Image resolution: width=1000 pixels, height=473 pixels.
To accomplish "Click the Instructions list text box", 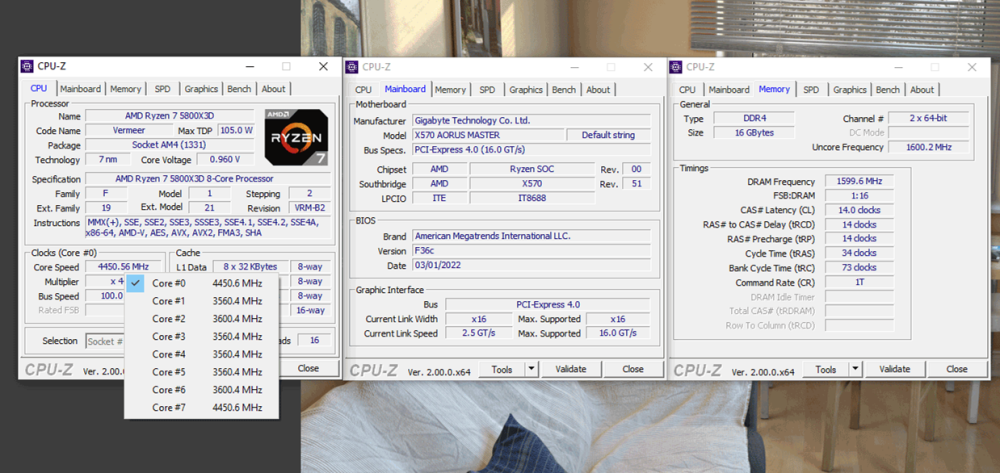I will tap(208, 228).
